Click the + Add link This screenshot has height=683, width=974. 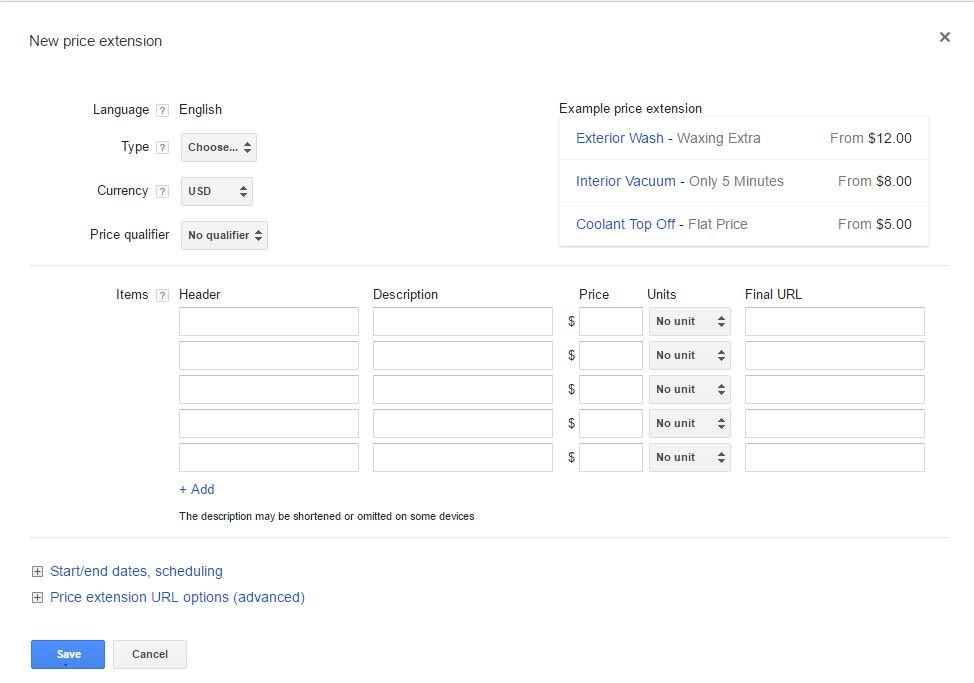click(x=197, y=490)
